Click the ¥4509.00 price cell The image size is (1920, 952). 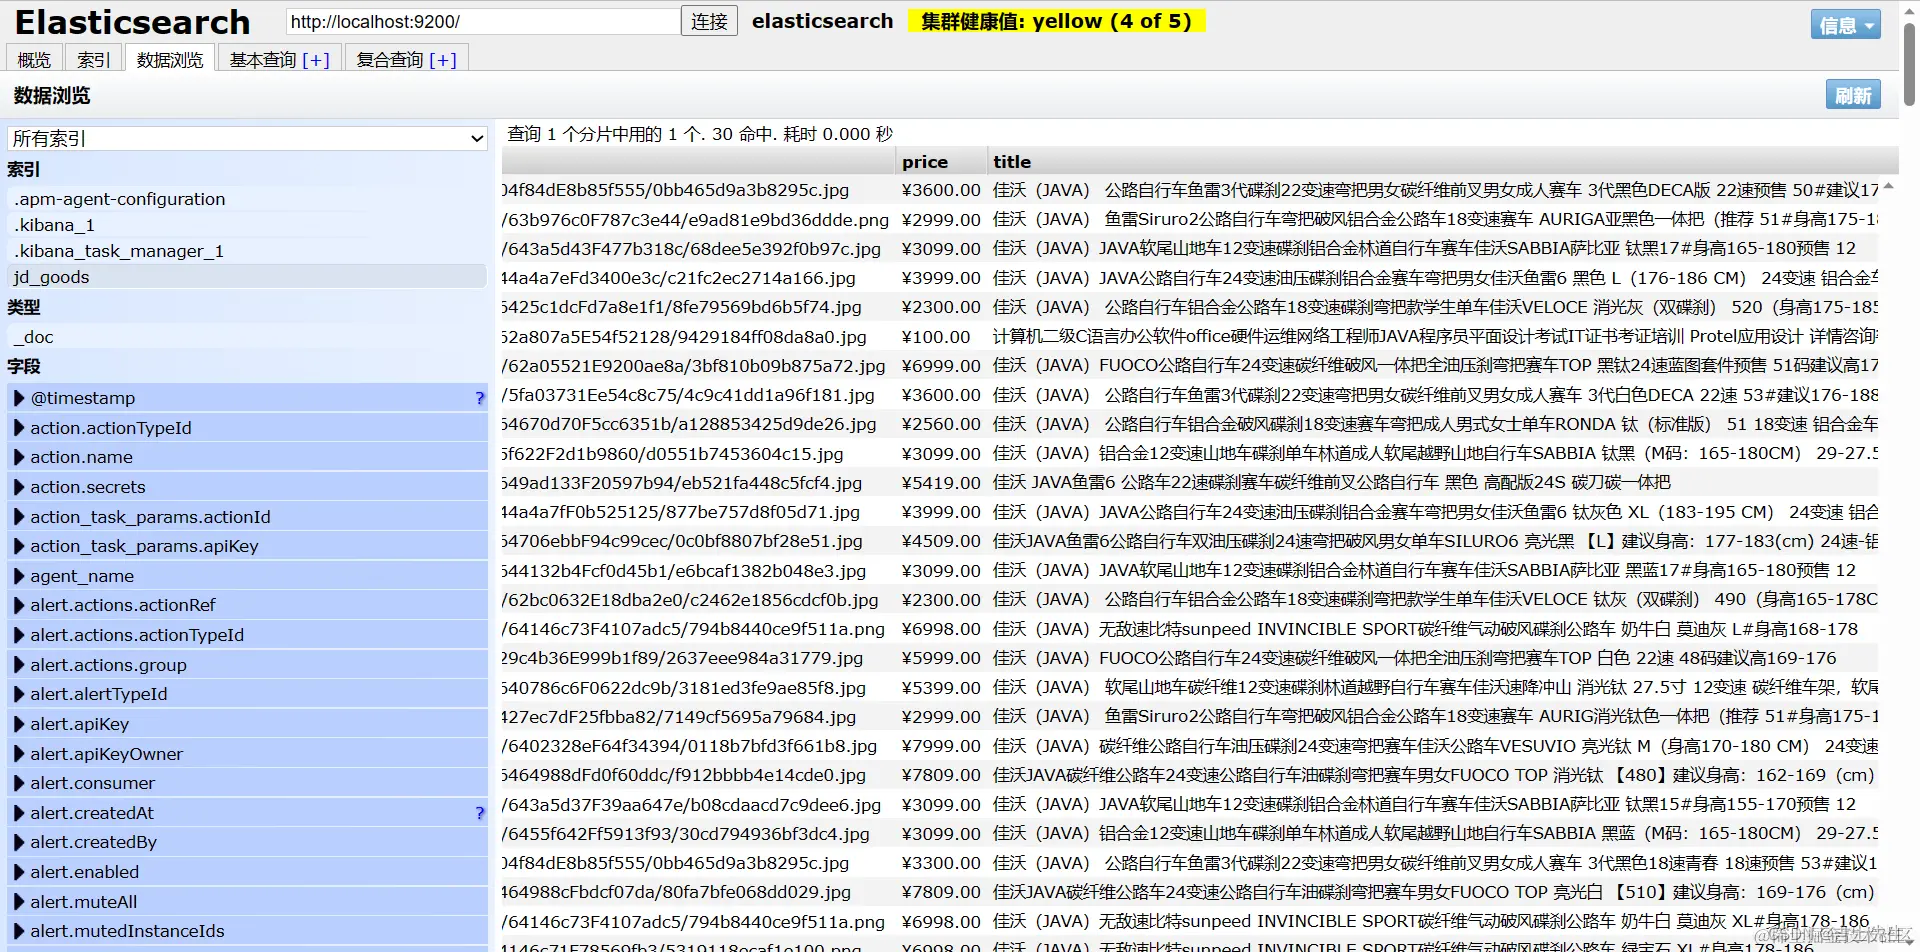(x=940, y=541)
